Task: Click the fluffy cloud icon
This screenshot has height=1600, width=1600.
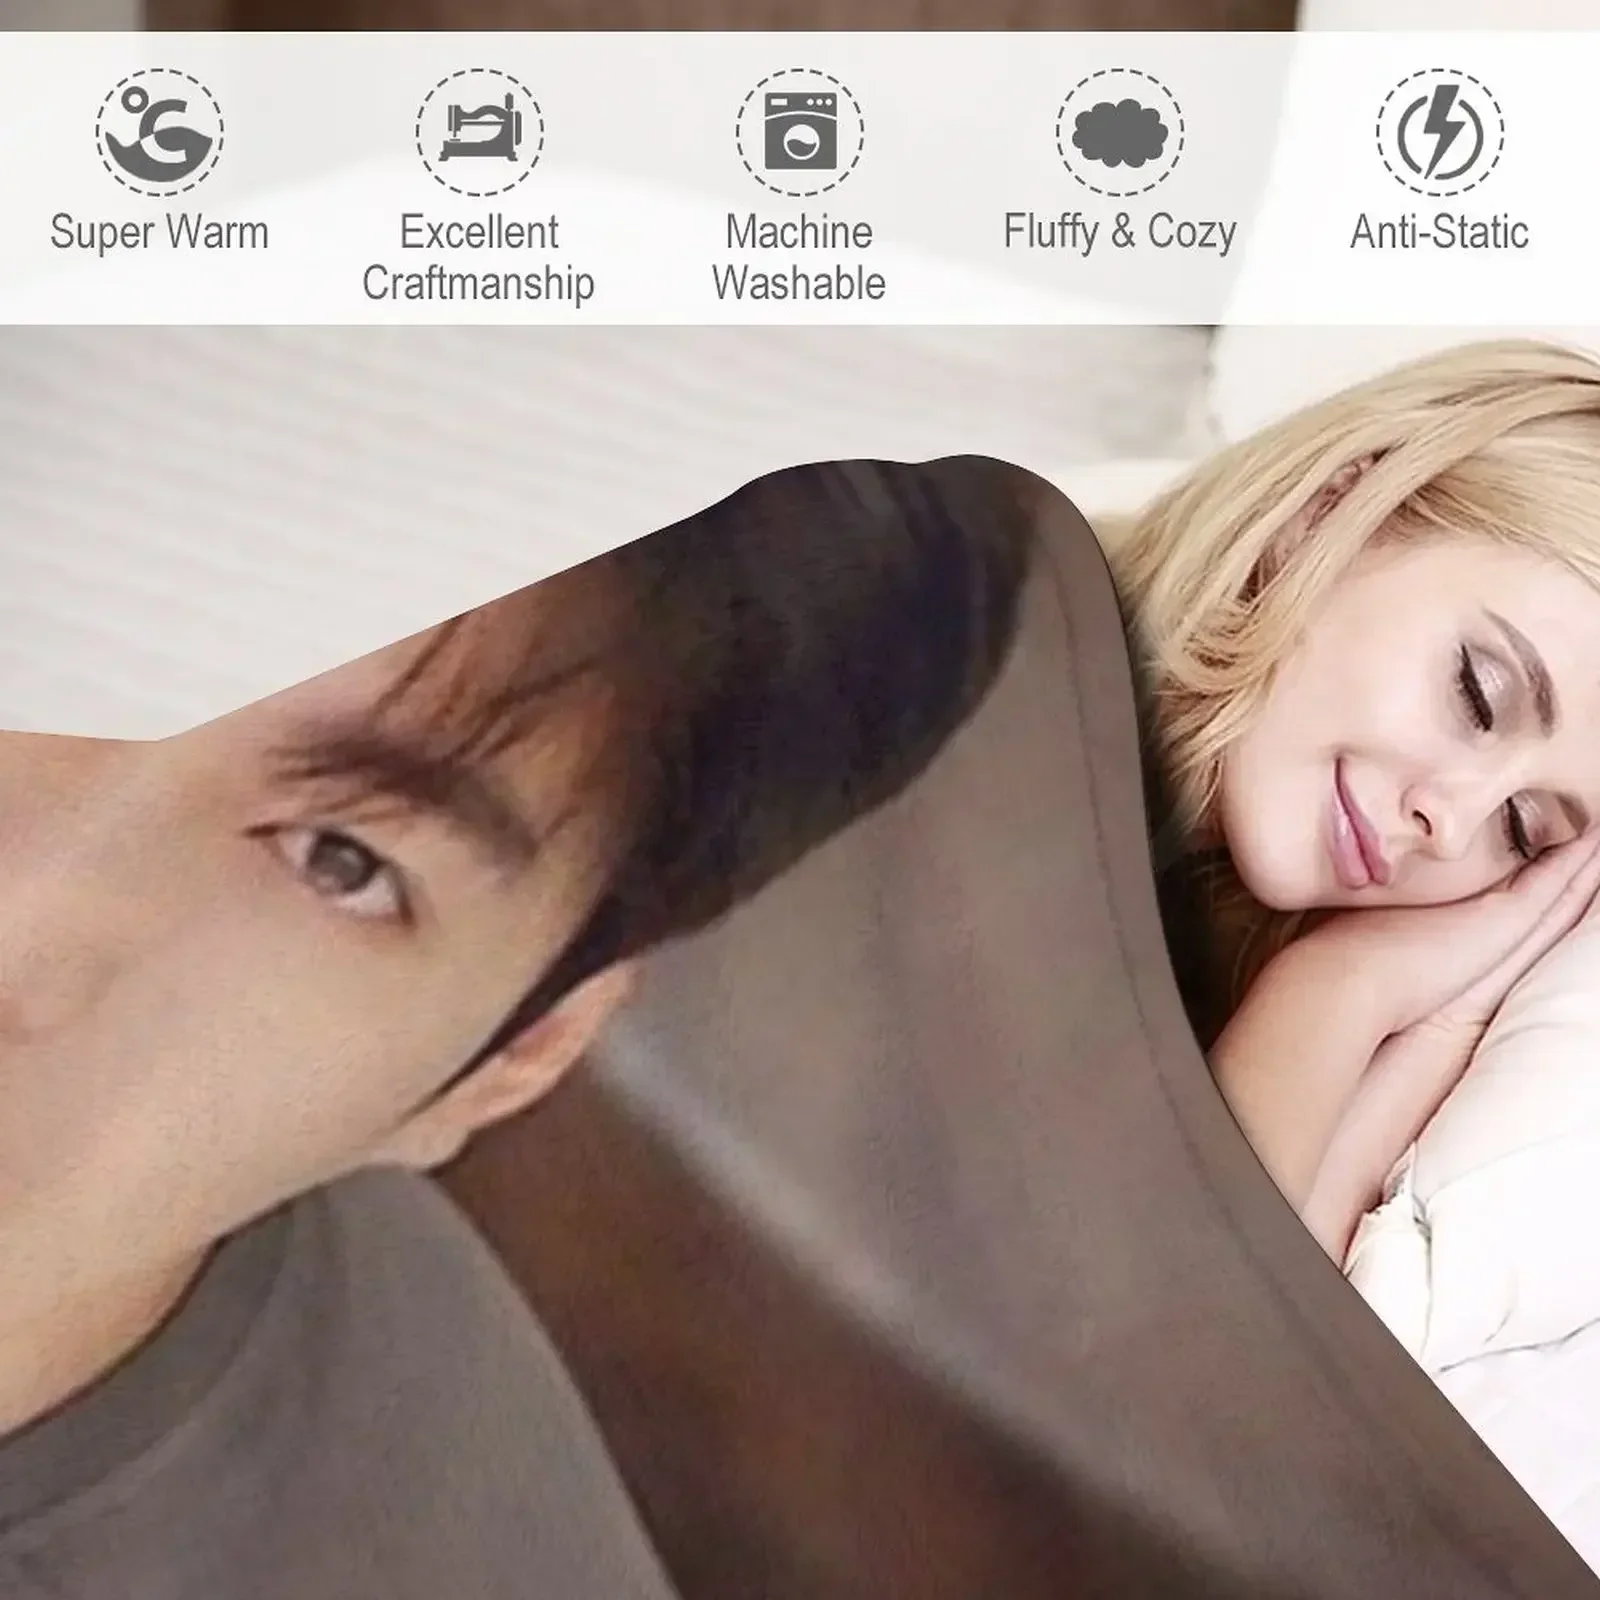Action: (x=1120, y=131)
